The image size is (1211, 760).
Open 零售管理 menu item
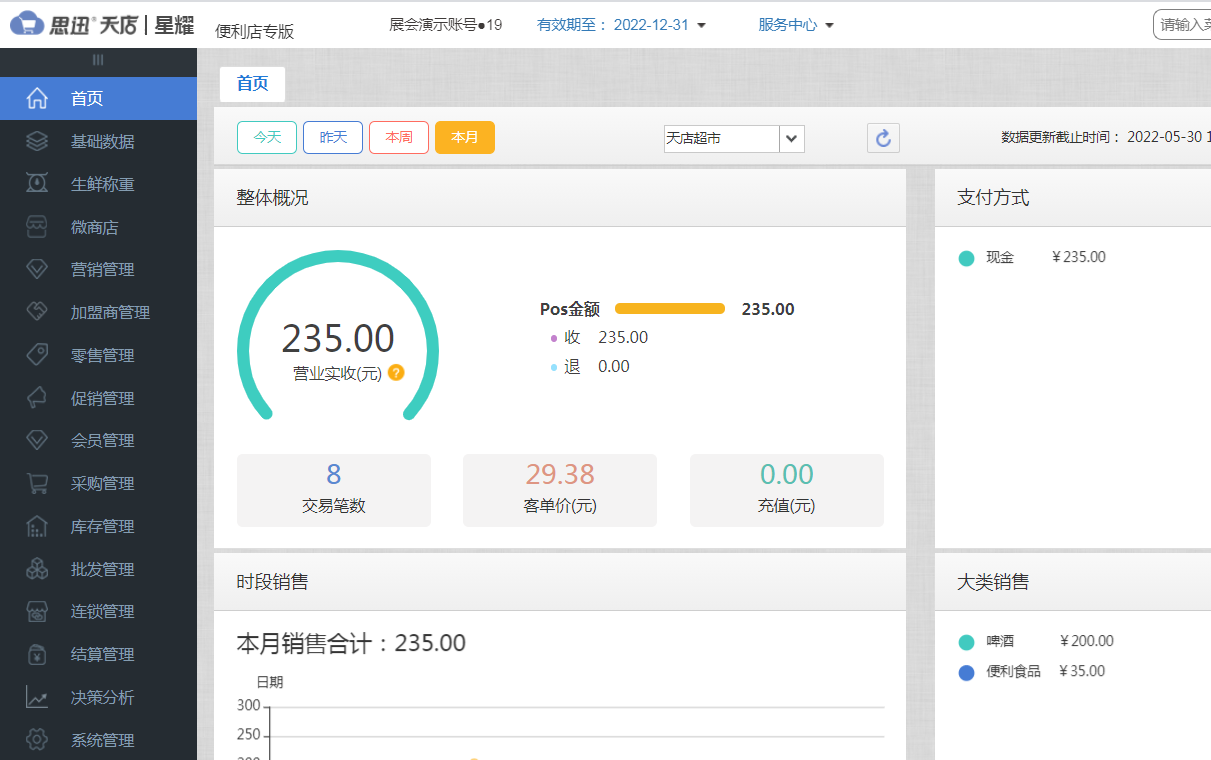click(x=98, y=355)
